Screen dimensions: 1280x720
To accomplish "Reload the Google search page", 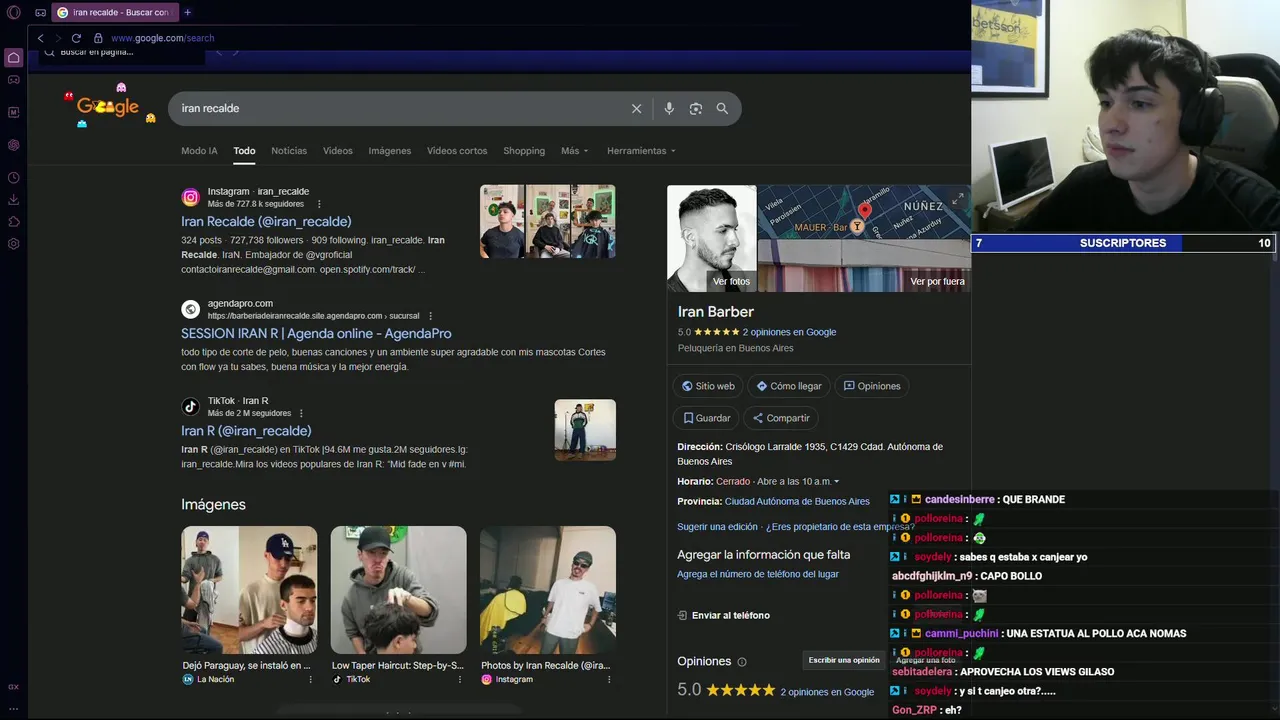I will (x=76, y=38).
